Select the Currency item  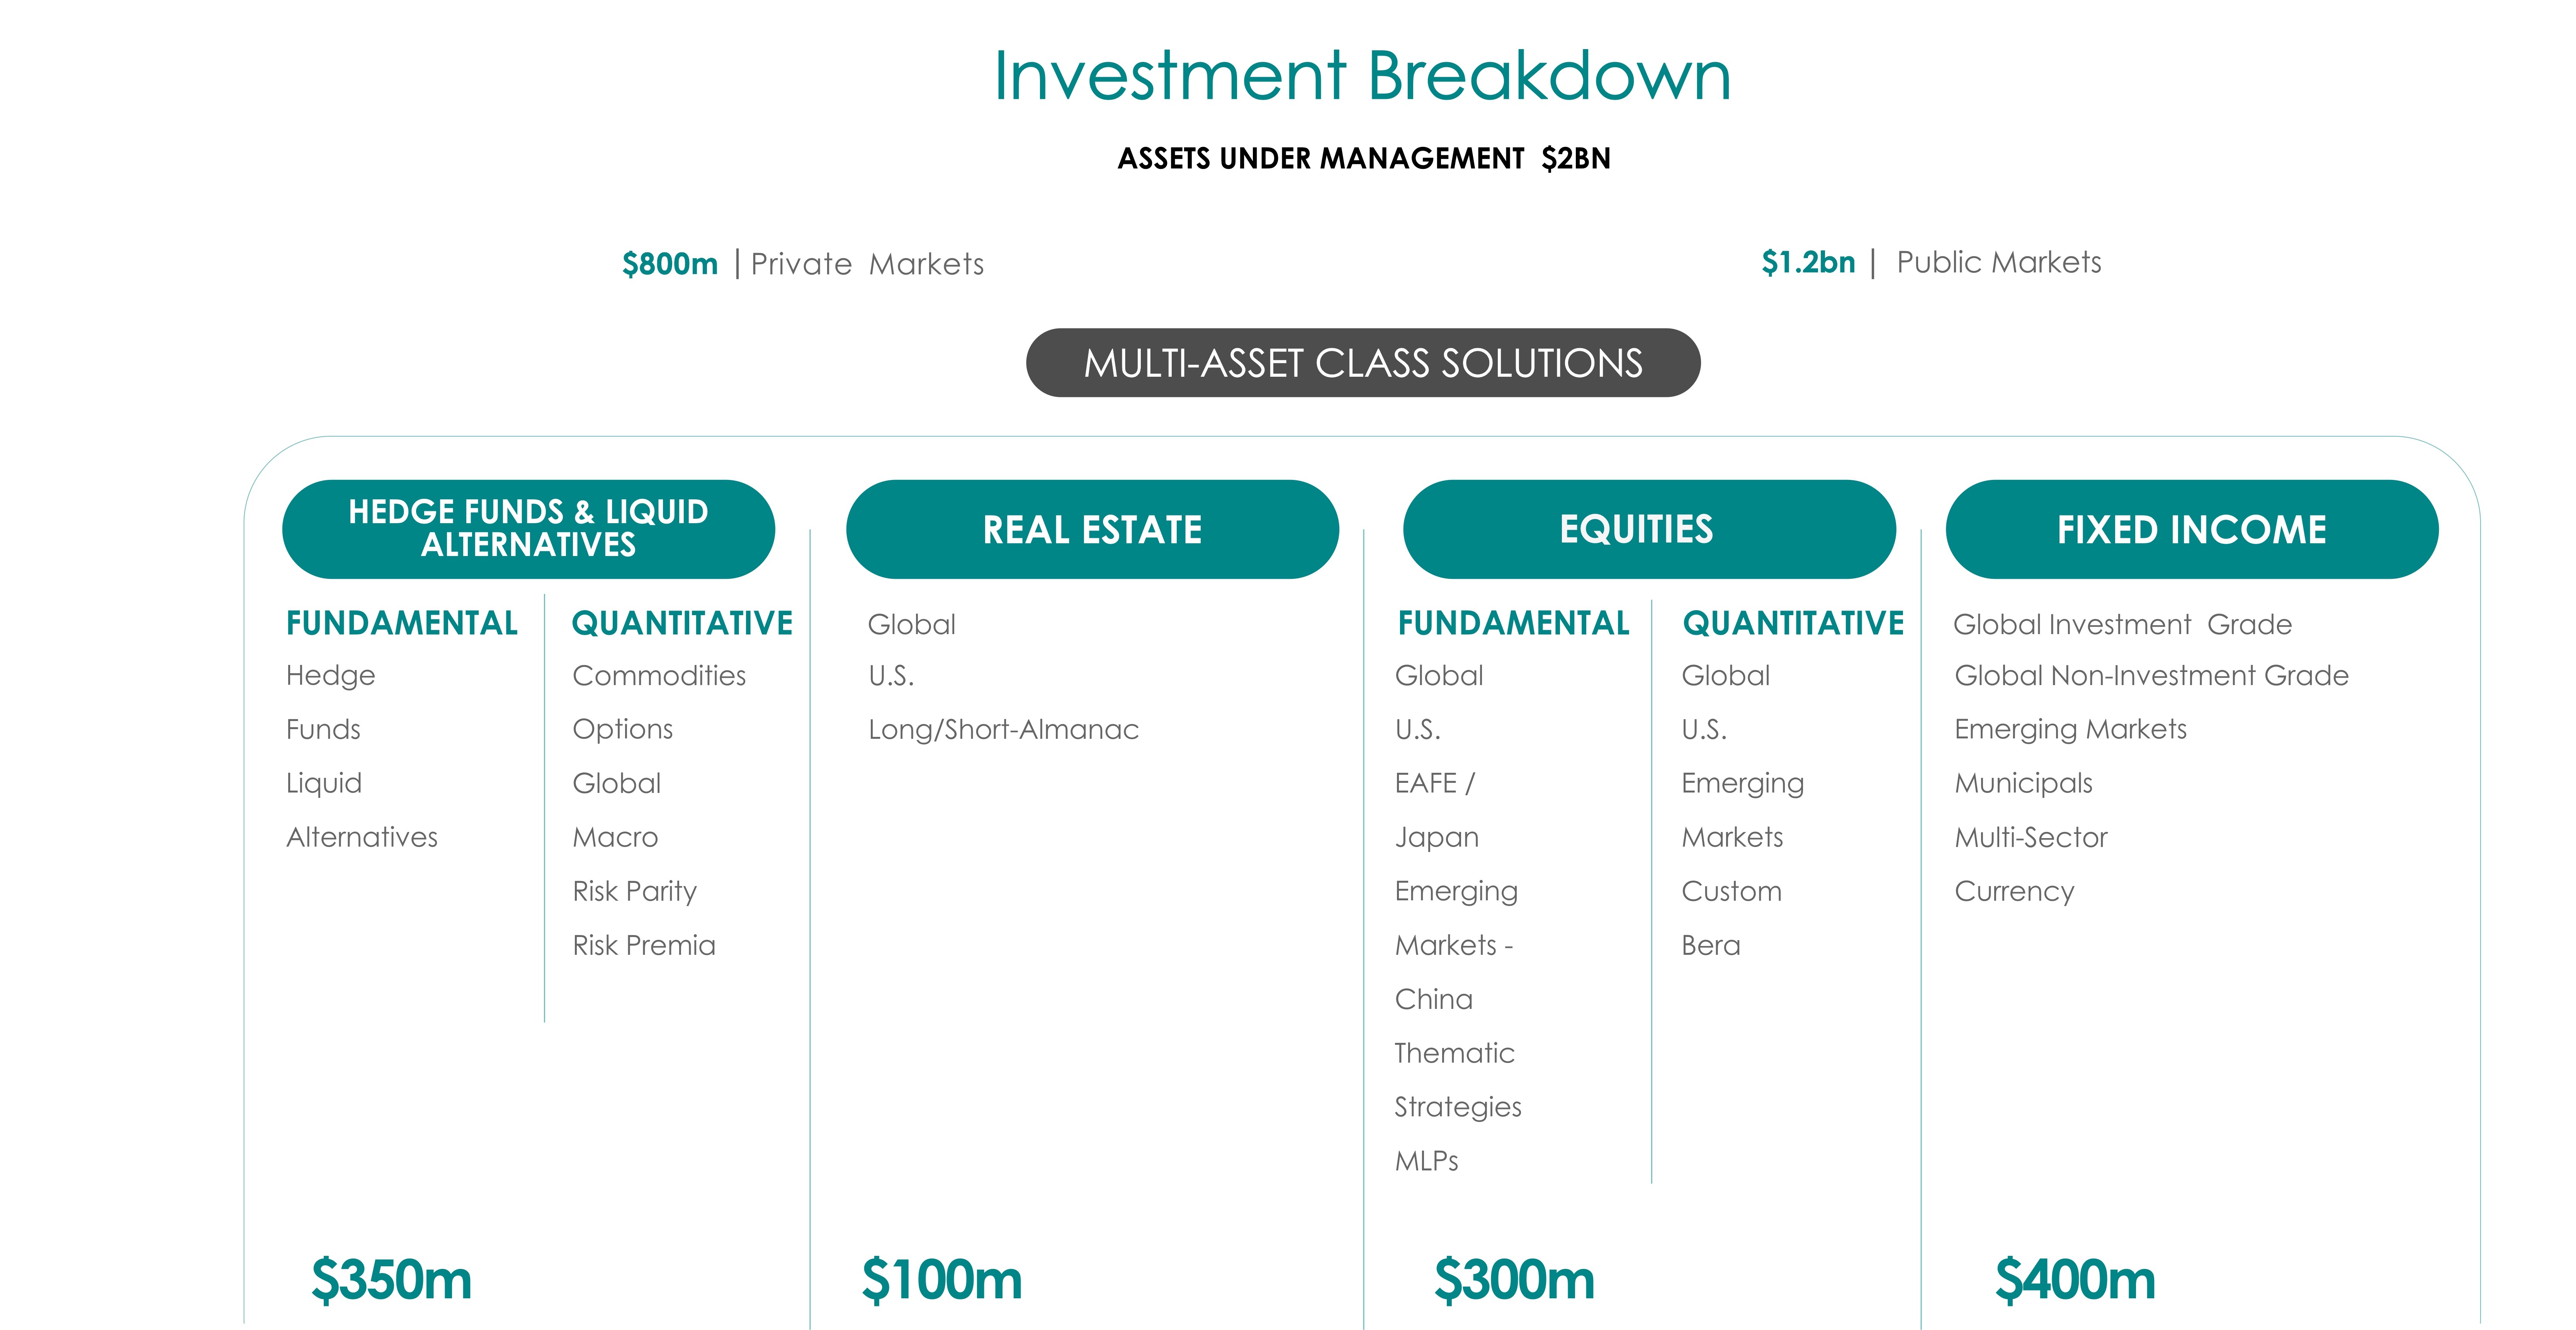tap(2014, 891)
